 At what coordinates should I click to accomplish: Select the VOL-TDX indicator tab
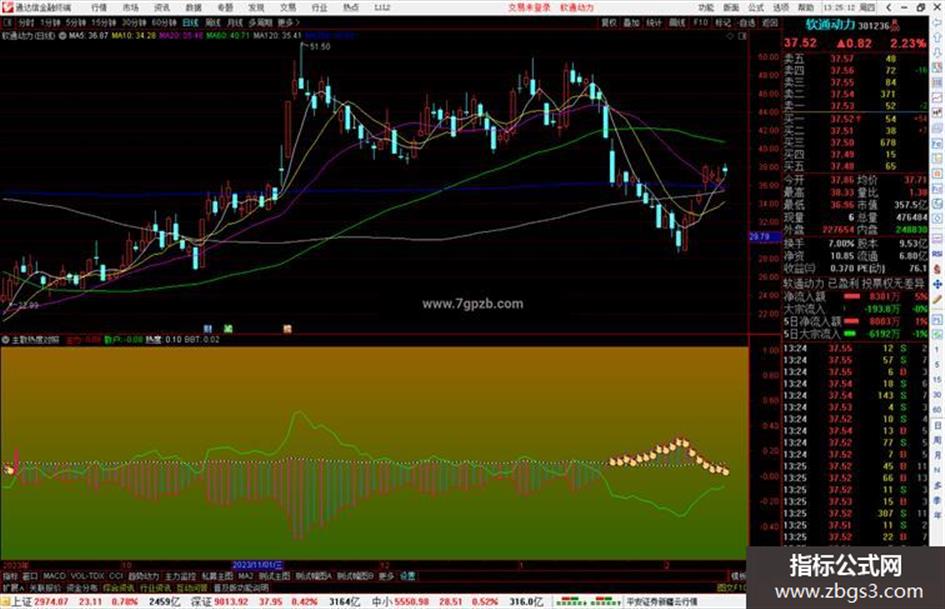tap(88, 576)
